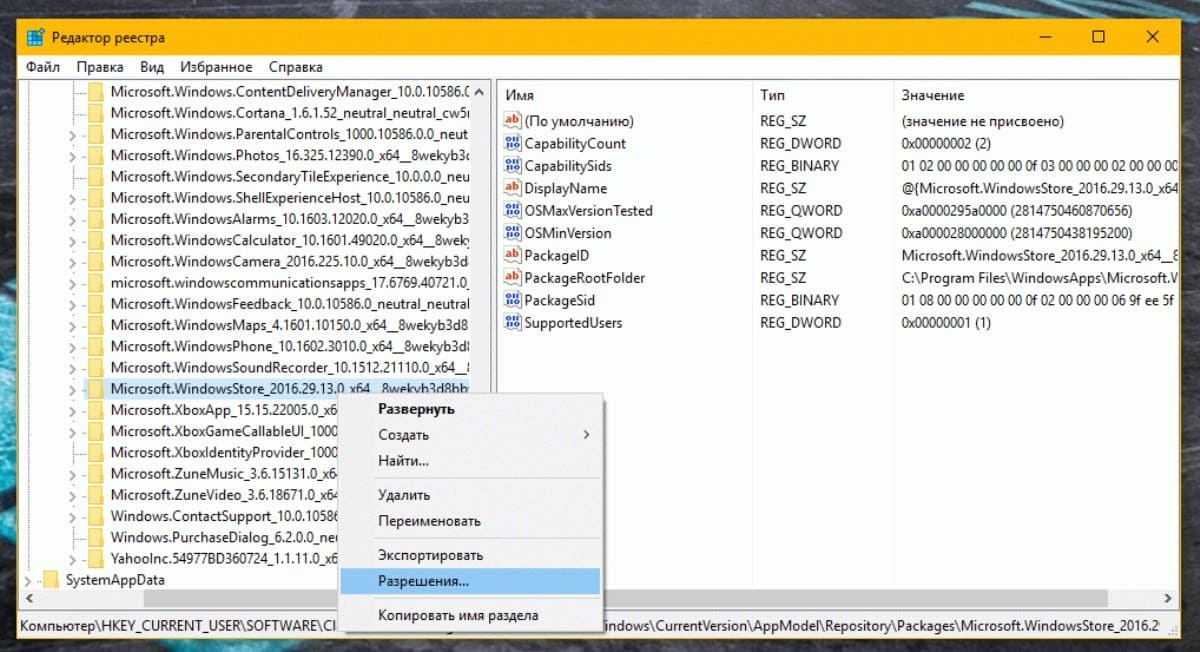
Task: Choose Переименовать in the context menu
Action: coord(470,521)
